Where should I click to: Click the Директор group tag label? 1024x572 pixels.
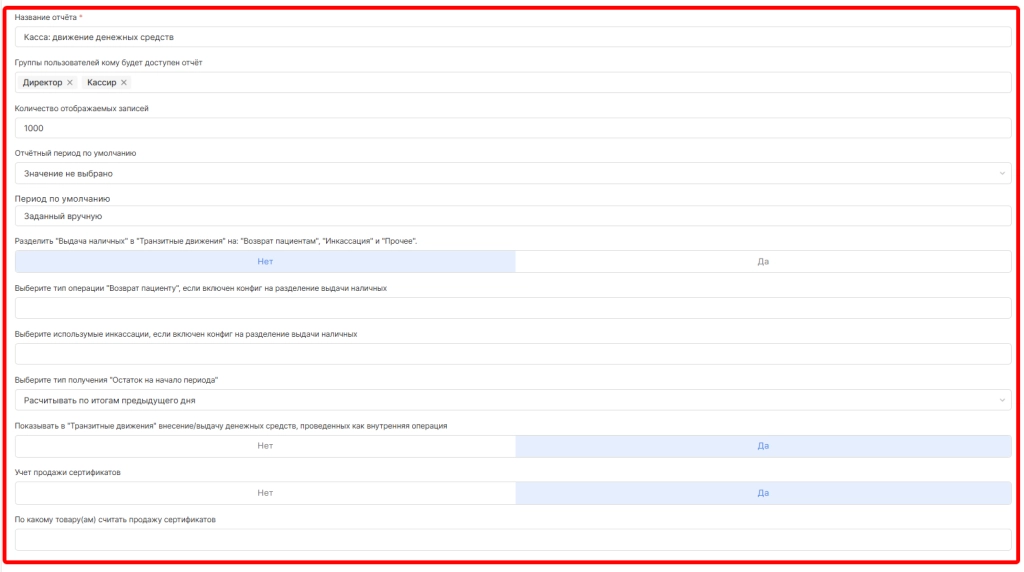point(42,82)
